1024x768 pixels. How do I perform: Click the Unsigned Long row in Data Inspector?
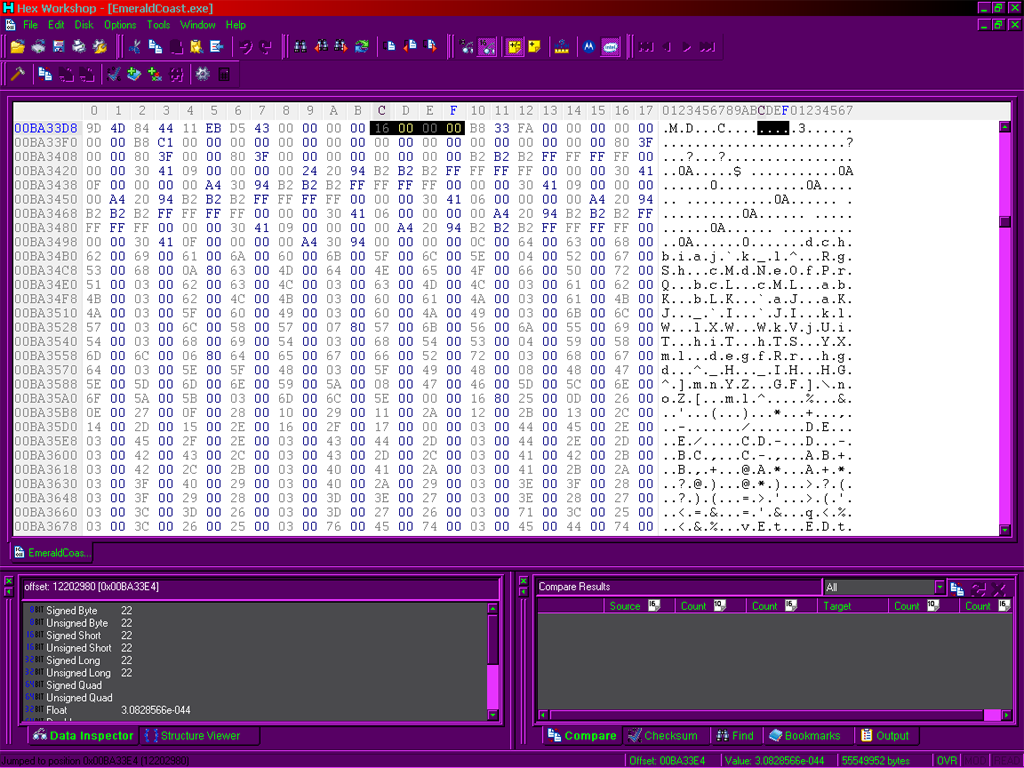(x=255, y=673)
